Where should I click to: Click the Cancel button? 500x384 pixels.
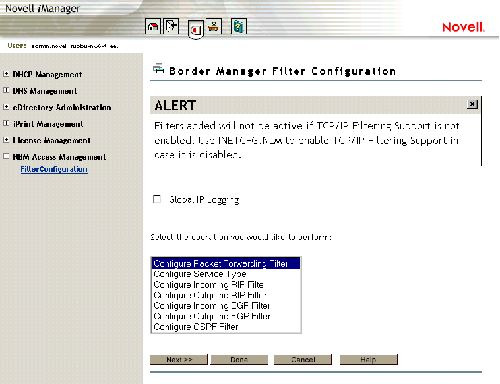[x=303, y=359]
